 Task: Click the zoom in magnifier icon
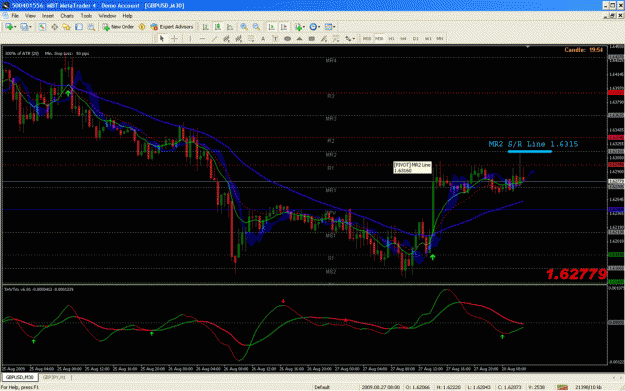pos(244,27)
